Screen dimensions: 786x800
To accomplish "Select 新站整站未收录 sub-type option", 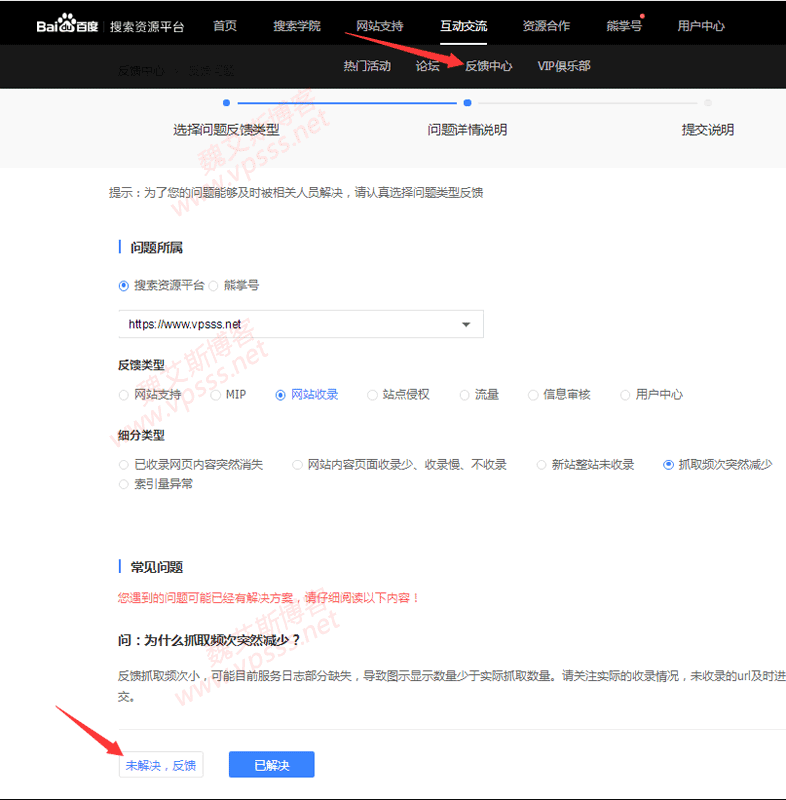I will (542, 465).
